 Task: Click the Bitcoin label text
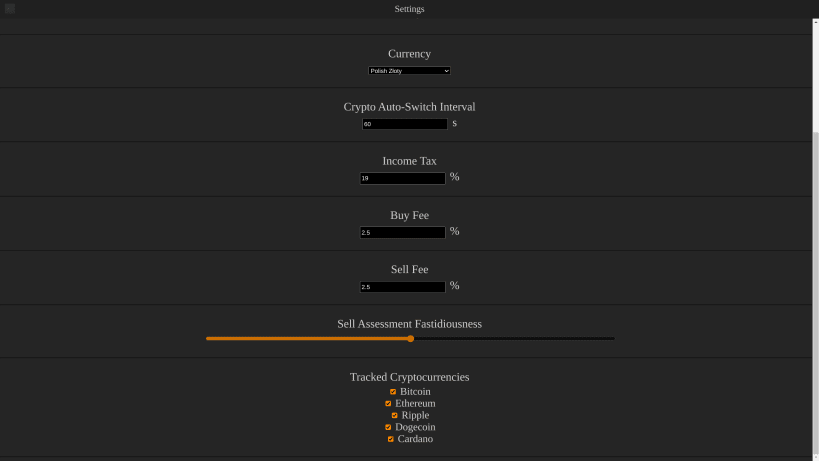[x=415, y=392]
